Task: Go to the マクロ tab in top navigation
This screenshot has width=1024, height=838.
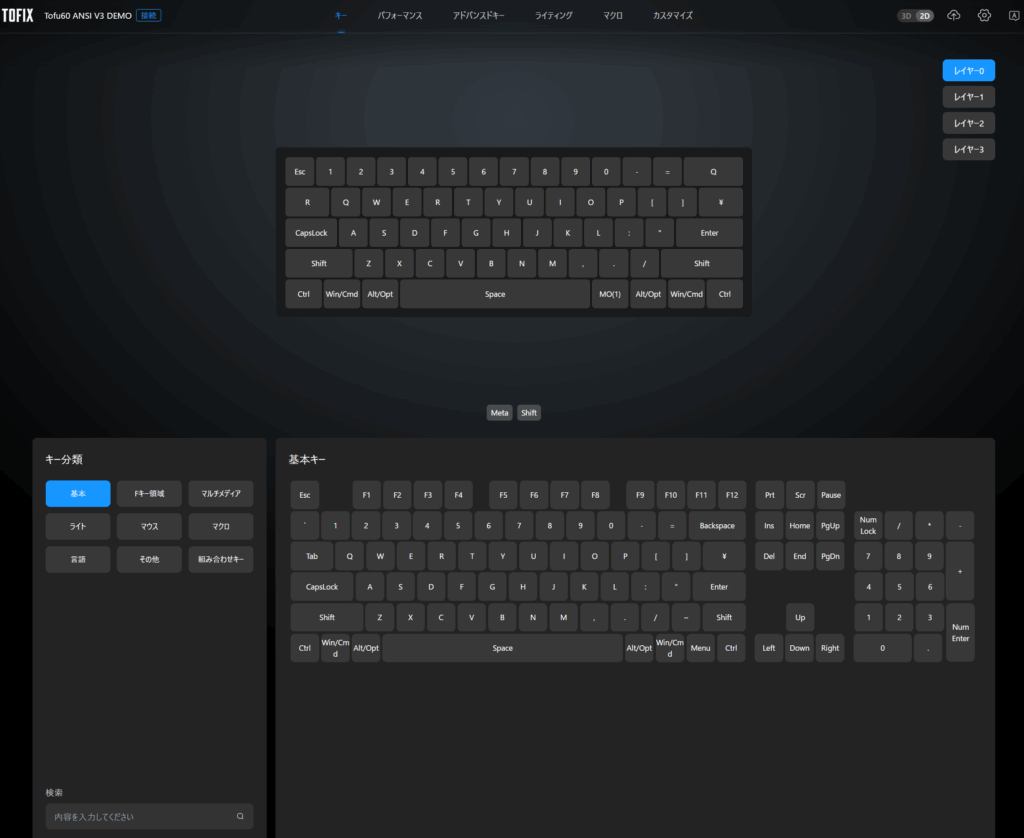Action: (x=613, y=16)
